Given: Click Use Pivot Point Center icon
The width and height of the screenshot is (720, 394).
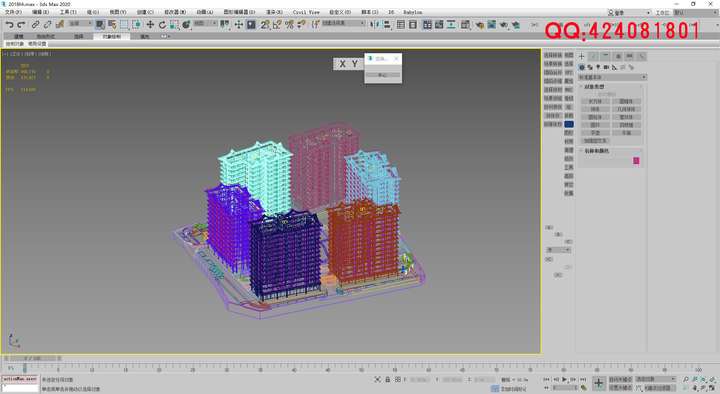Looking at the screenshot, I should tap(224, 24).
